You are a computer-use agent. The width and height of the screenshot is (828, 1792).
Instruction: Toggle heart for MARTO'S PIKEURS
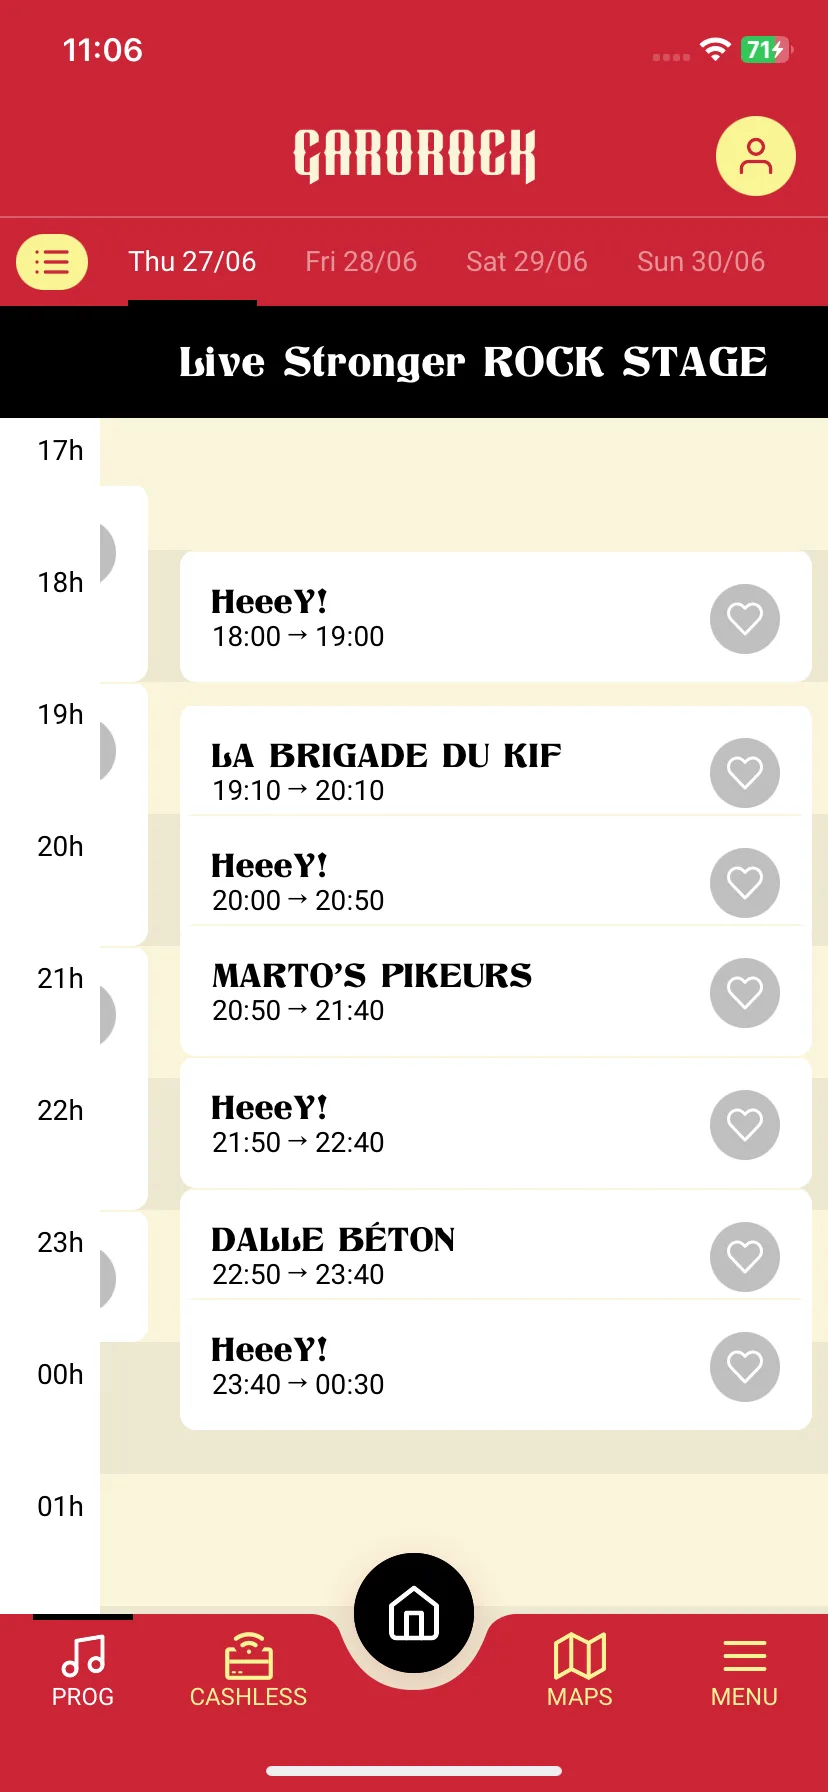click(745, 993)
